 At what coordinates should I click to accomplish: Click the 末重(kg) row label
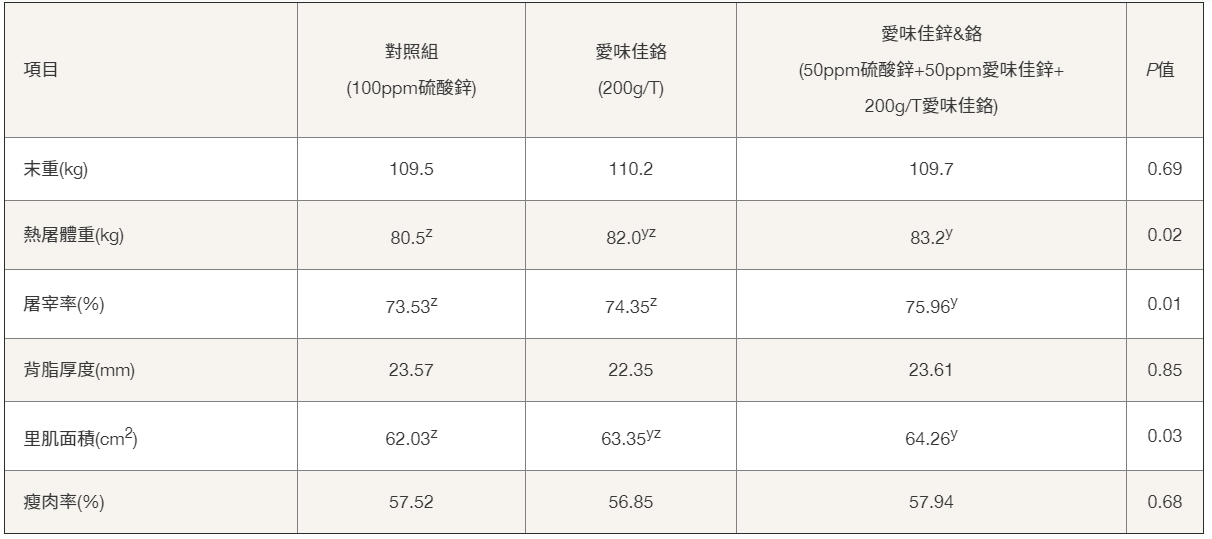click(x=56, y=170)
